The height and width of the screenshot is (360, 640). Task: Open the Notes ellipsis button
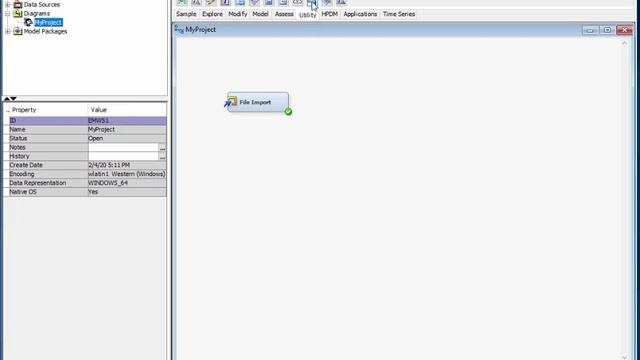coord(162,147)
